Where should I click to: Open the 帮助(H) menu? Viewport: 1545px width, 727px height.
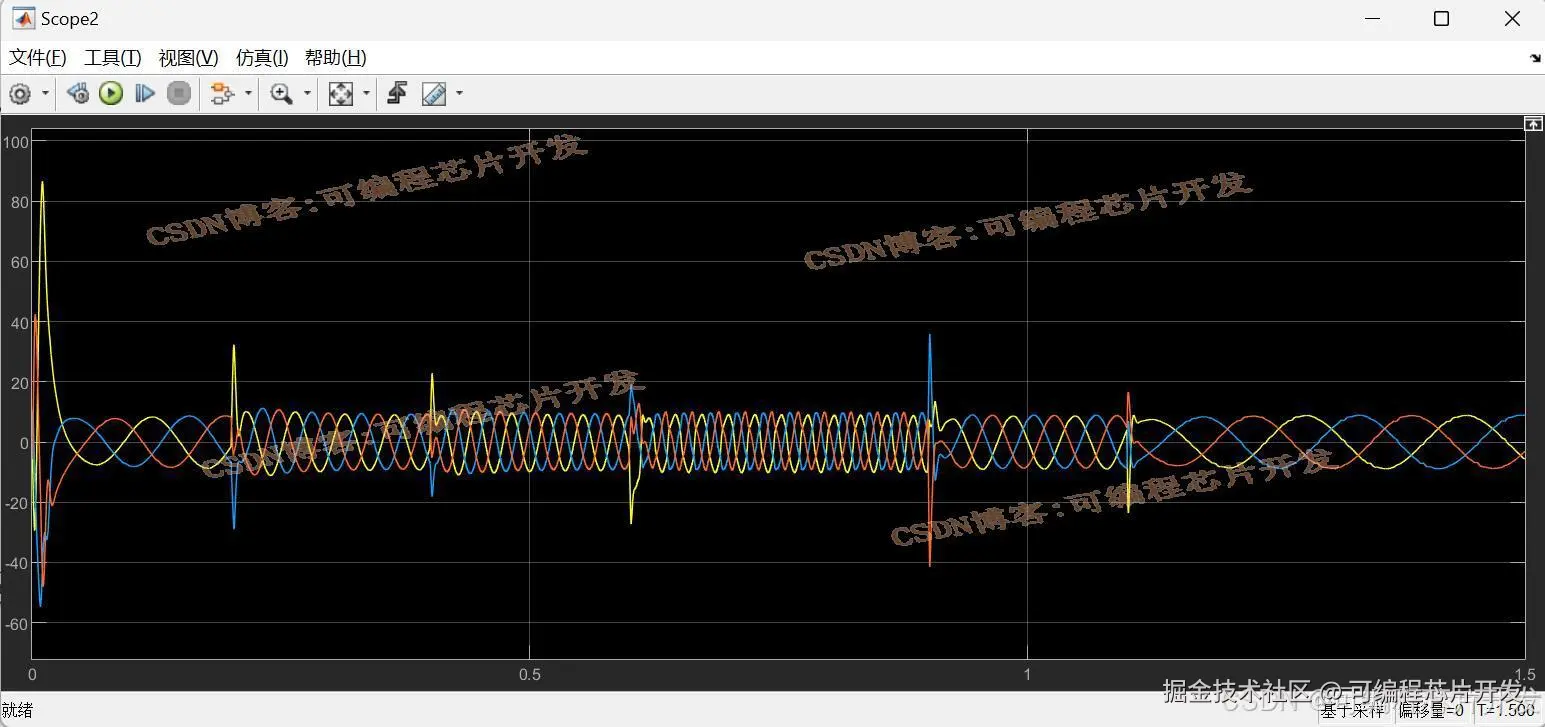point(336,58)
